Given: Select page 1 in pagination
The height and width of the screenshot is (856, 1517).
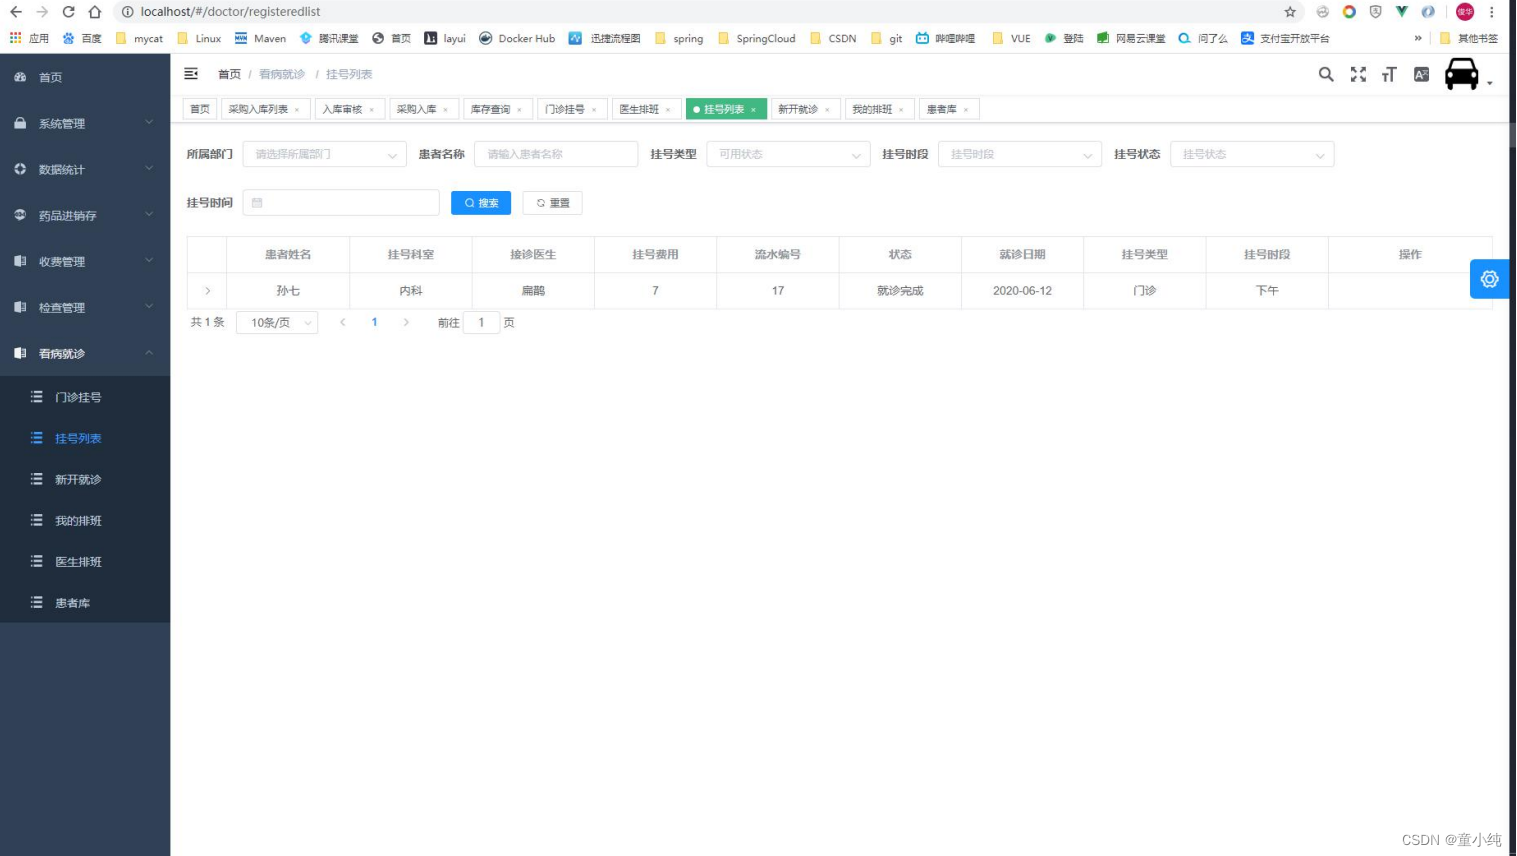Looking at the screenshot, I should (375, 322).
